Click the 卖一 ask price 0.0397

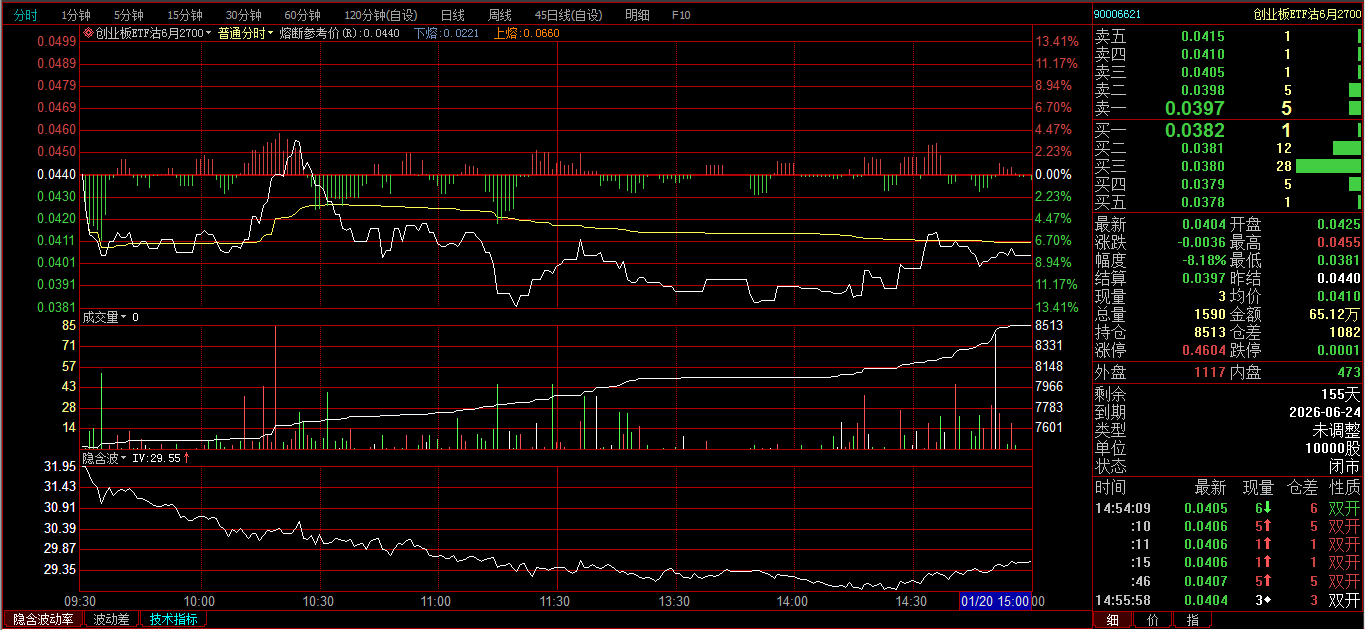tap(1194, 108)
